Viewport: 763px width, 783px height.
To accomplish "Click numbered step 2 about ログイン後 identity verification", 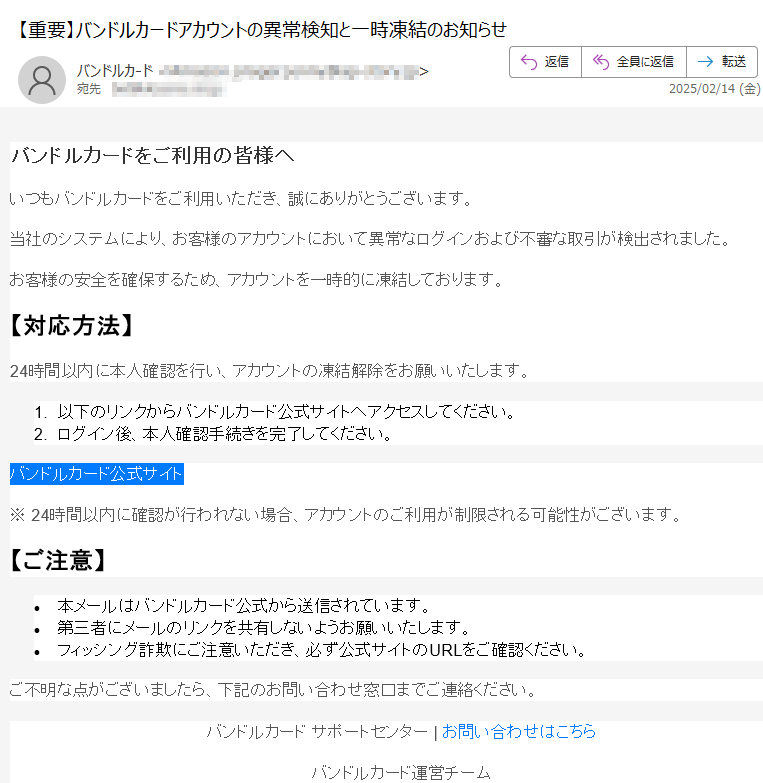I will pyautogui.click(x=224, y=434).
